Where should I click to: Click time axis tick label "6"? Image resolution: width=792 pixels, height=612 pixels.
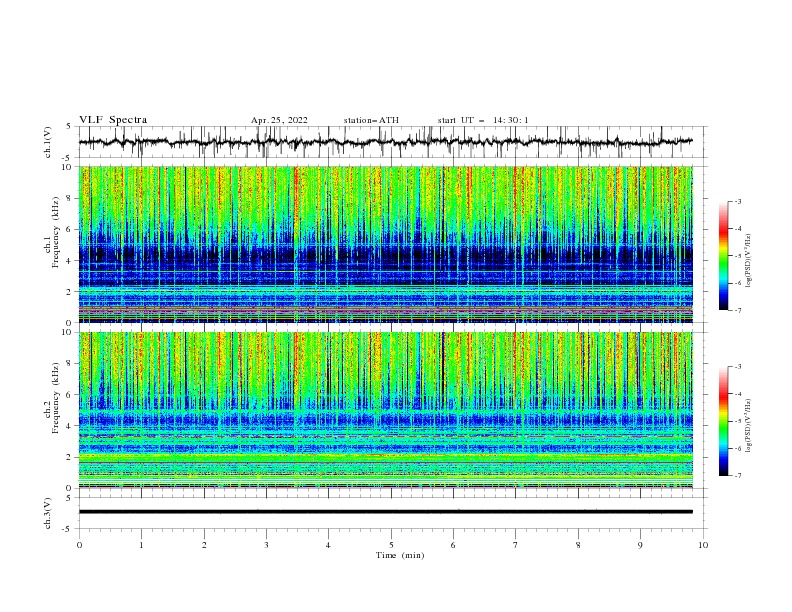tap(453, 545)
